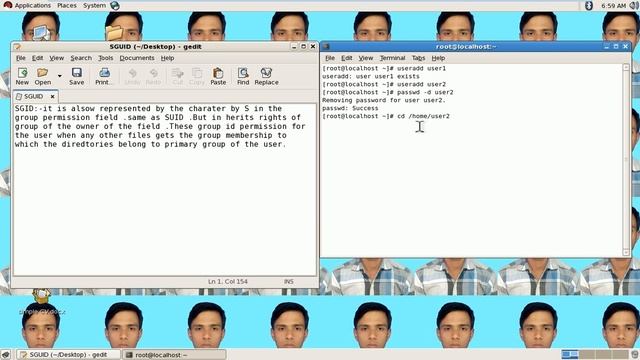Image resolution: width=640 pixels, height=360 pixels.
Task: Click the Ln 1, Col 154 status text
Action: coord(228,282)
